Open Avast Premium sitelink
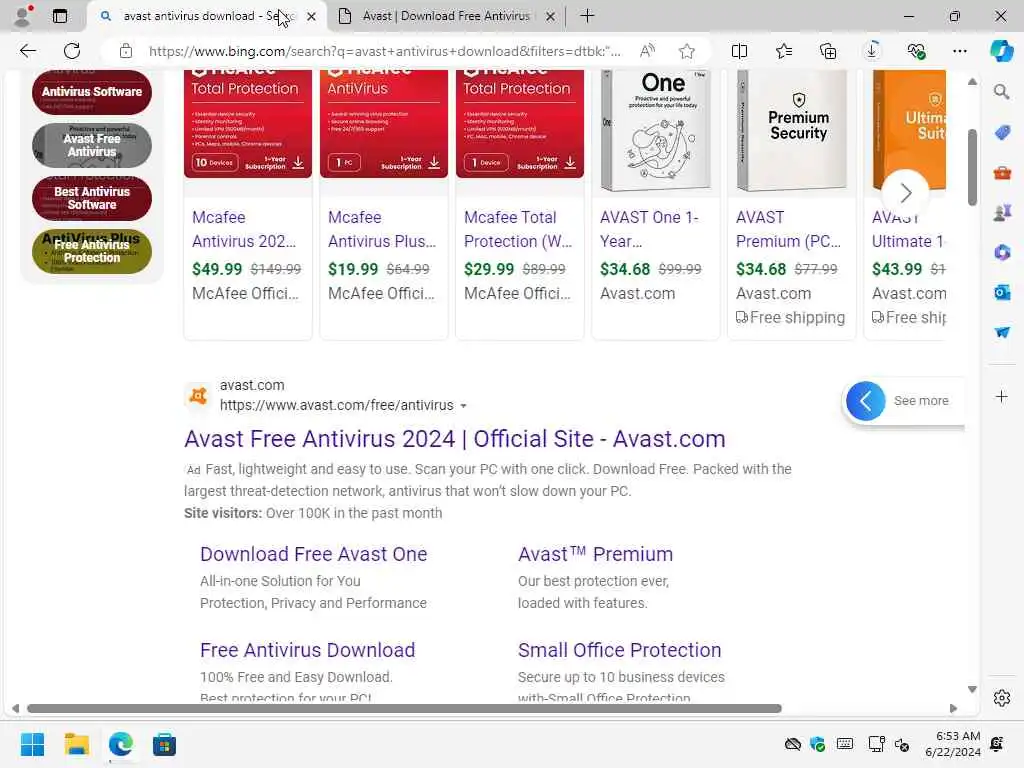Viewport: 1024px width, 768px height. point(595,554)
